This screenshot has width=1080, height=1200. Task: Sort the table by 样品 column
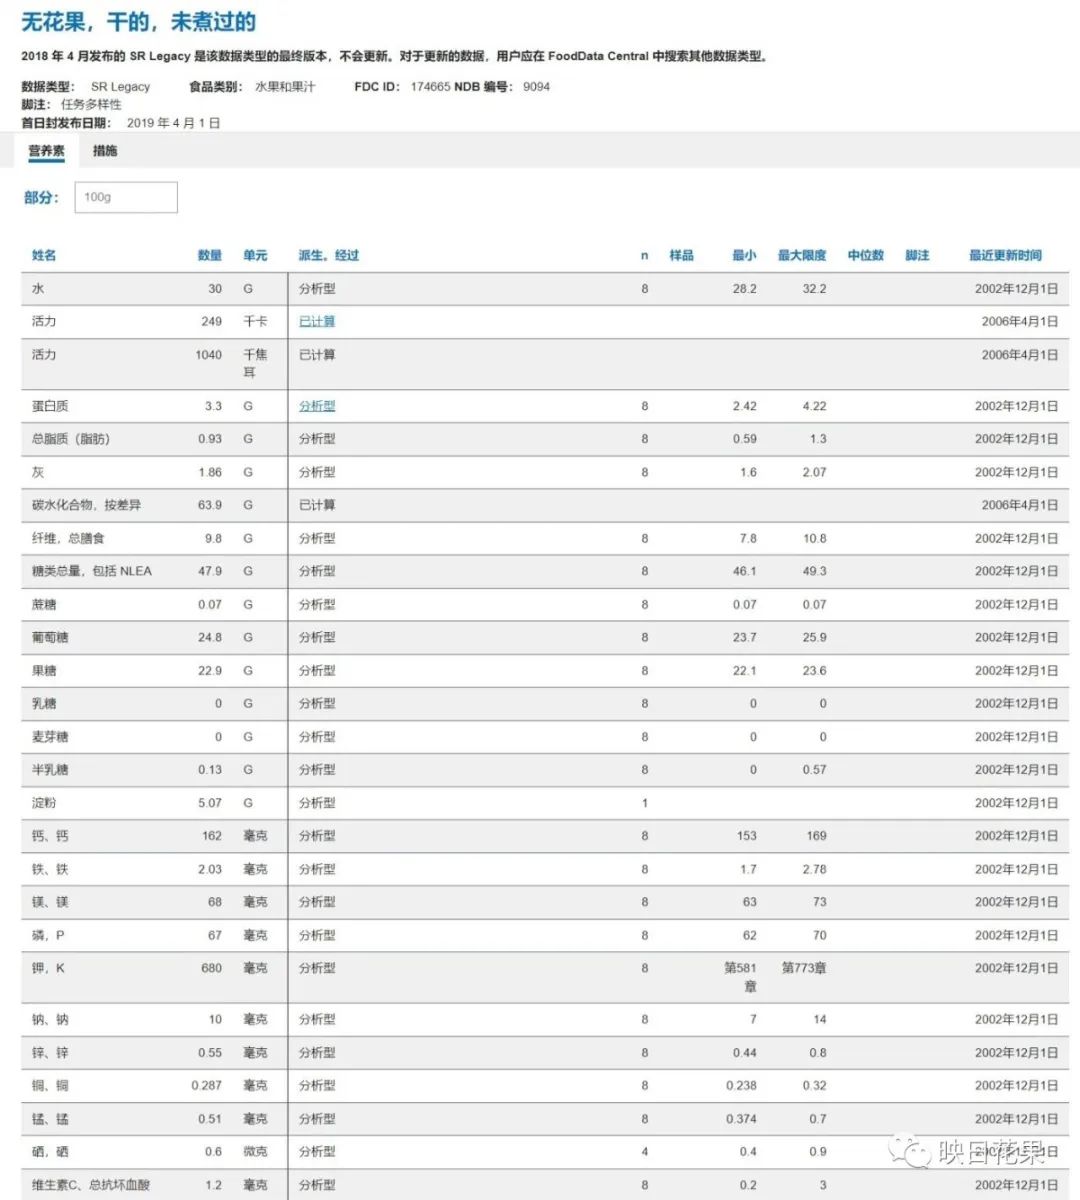pos(684,255)
